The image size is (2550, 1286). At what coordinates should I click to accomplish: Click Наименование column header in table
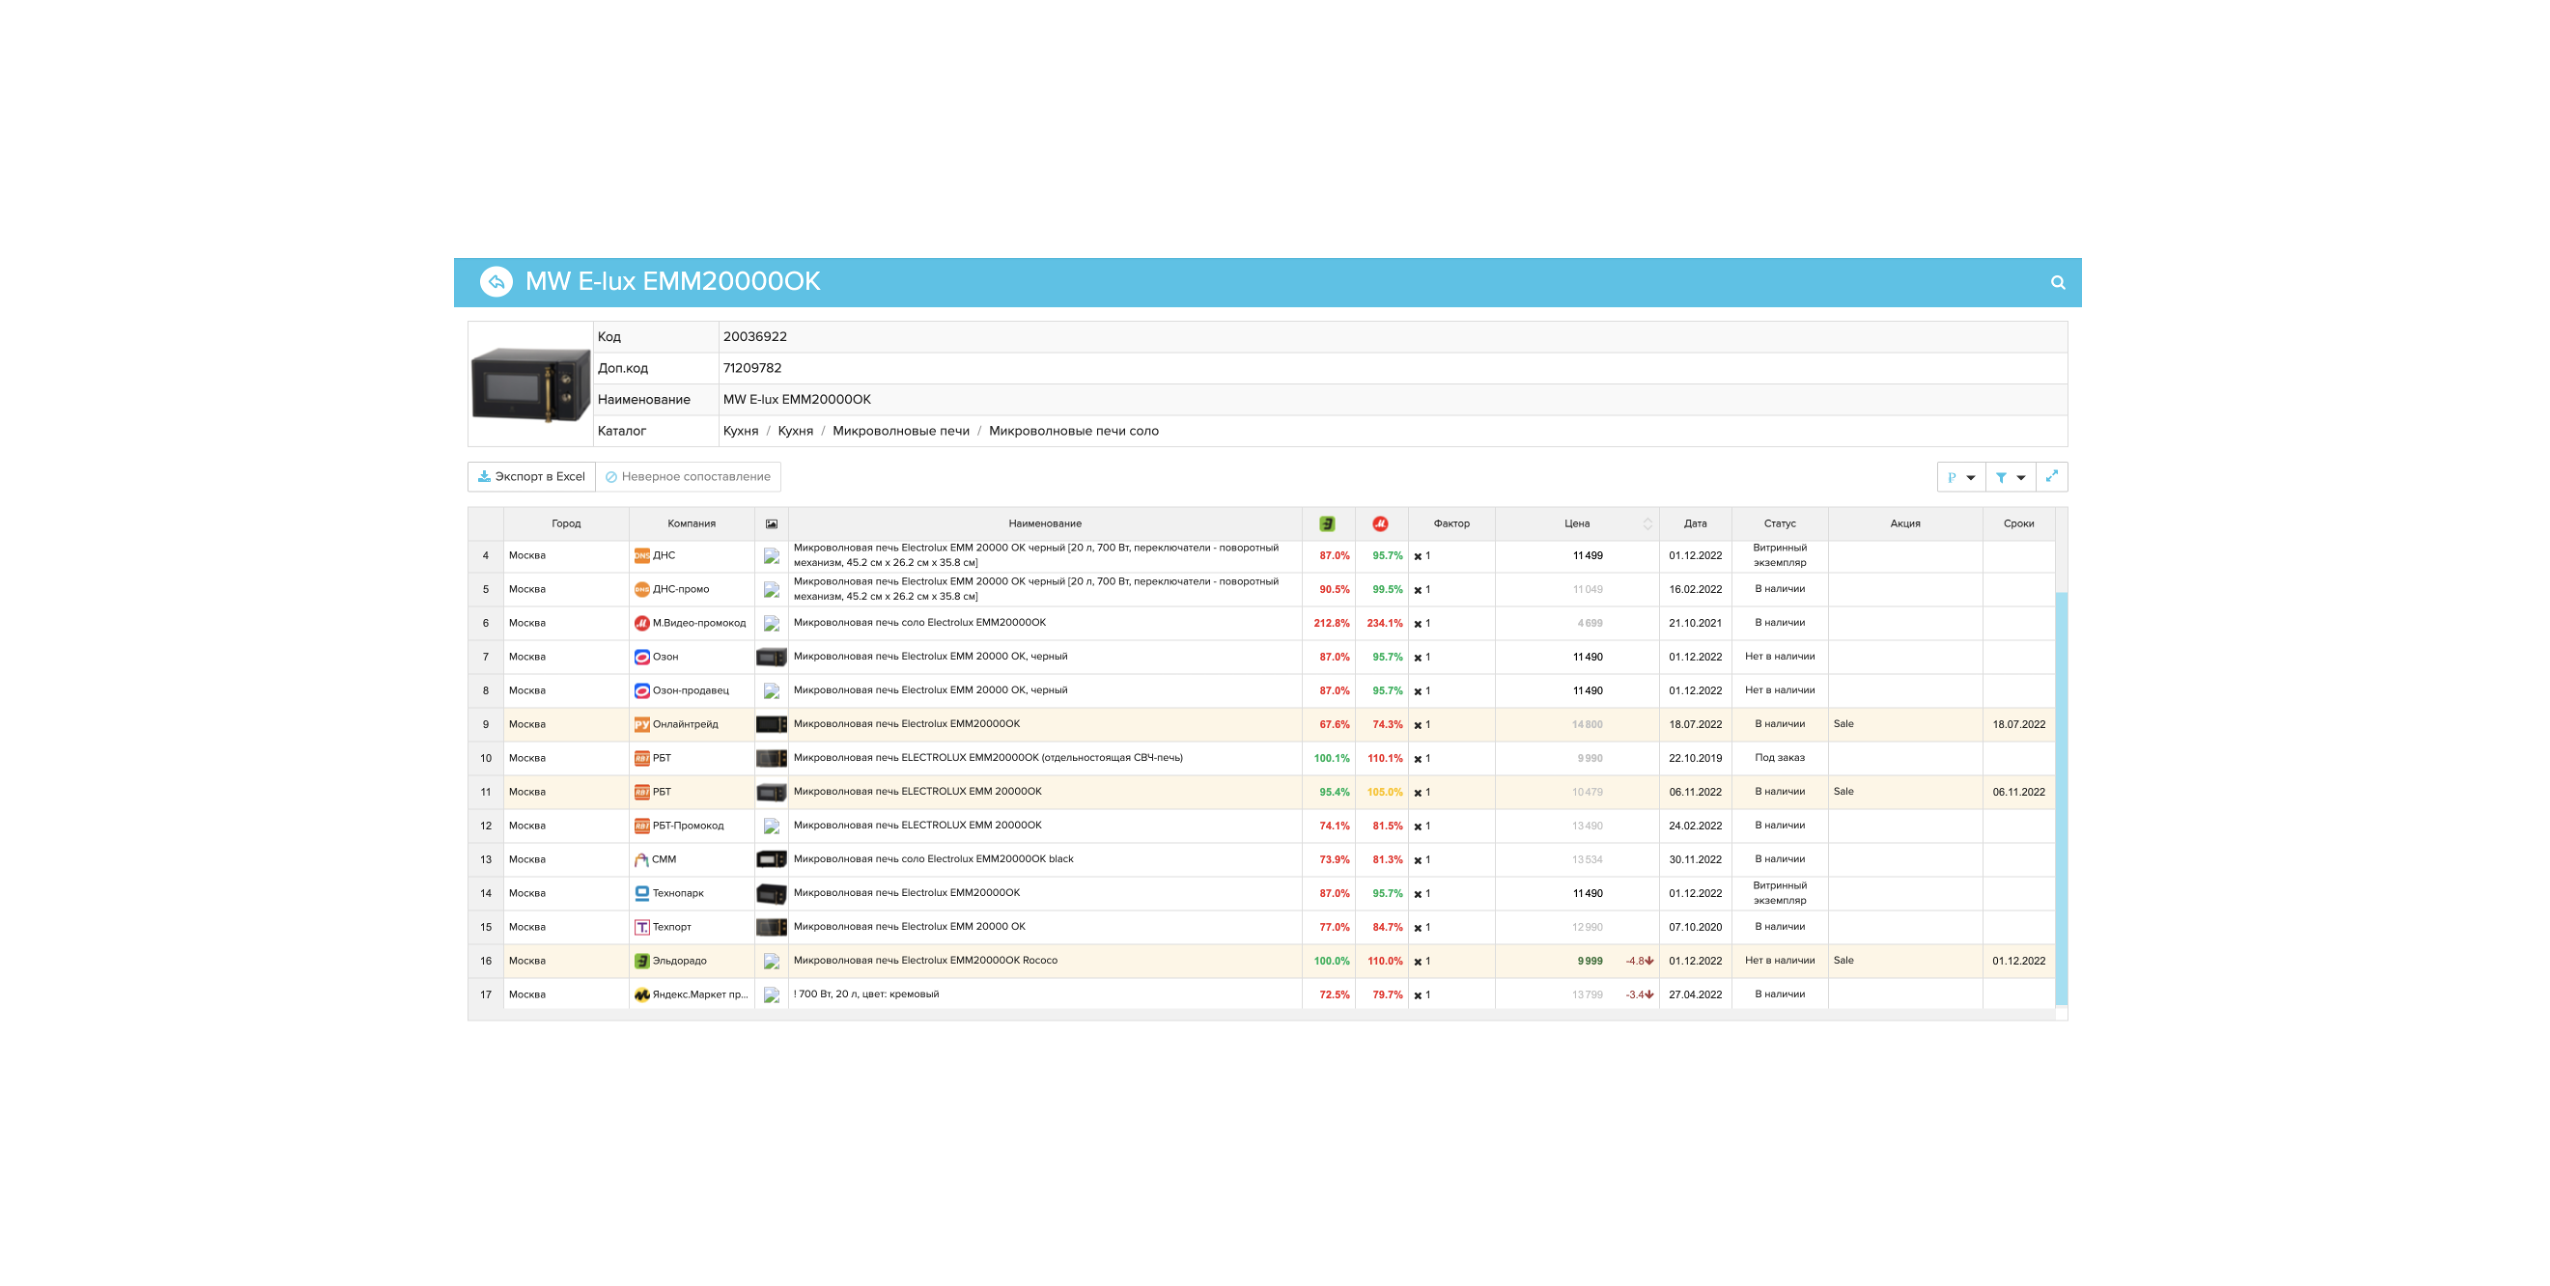tap(1044, 523)
